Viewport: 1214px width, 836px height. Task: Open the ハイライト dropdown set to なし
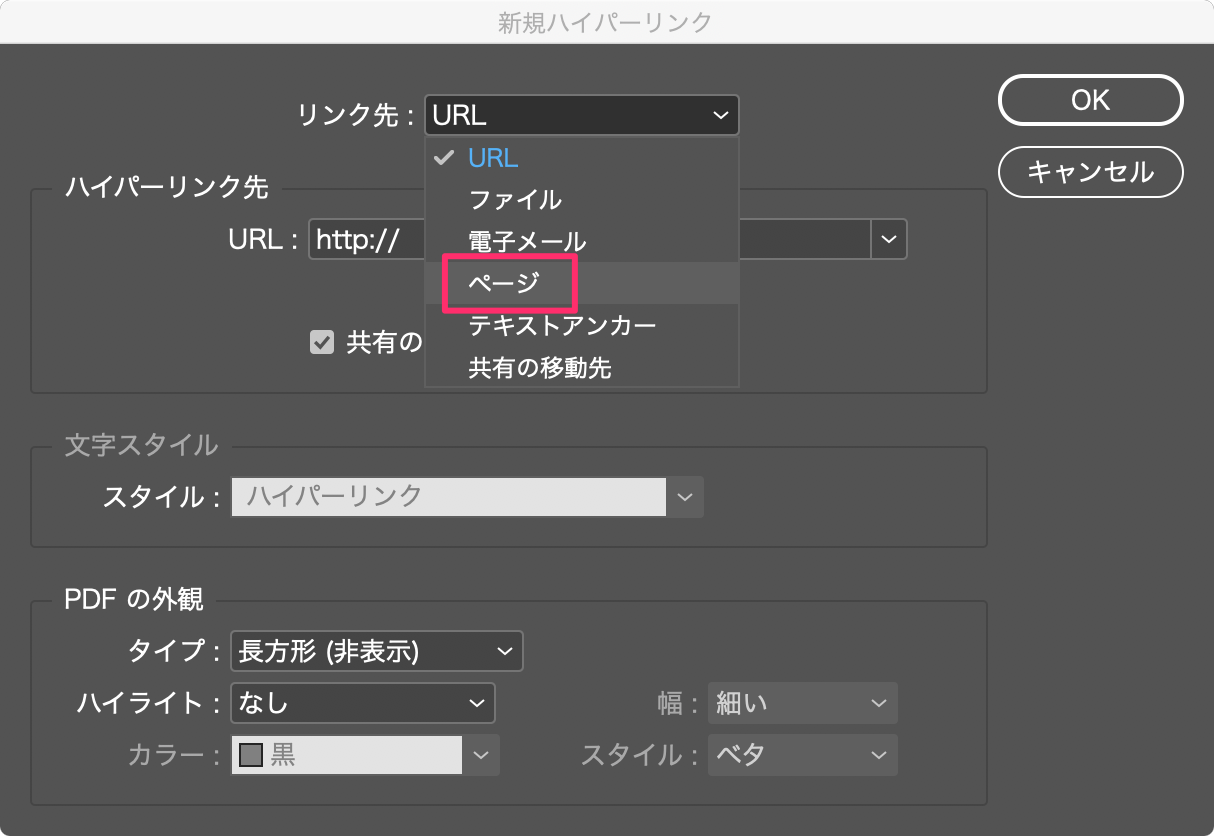click(x=362, y=703)
